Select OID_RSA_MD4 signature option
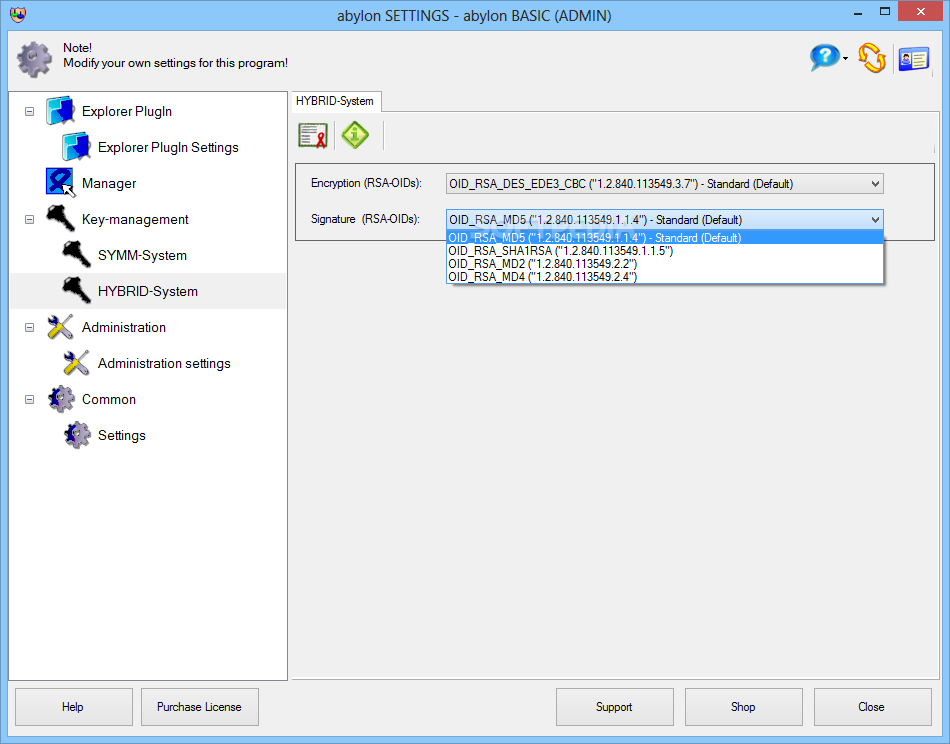 [665, 277]
